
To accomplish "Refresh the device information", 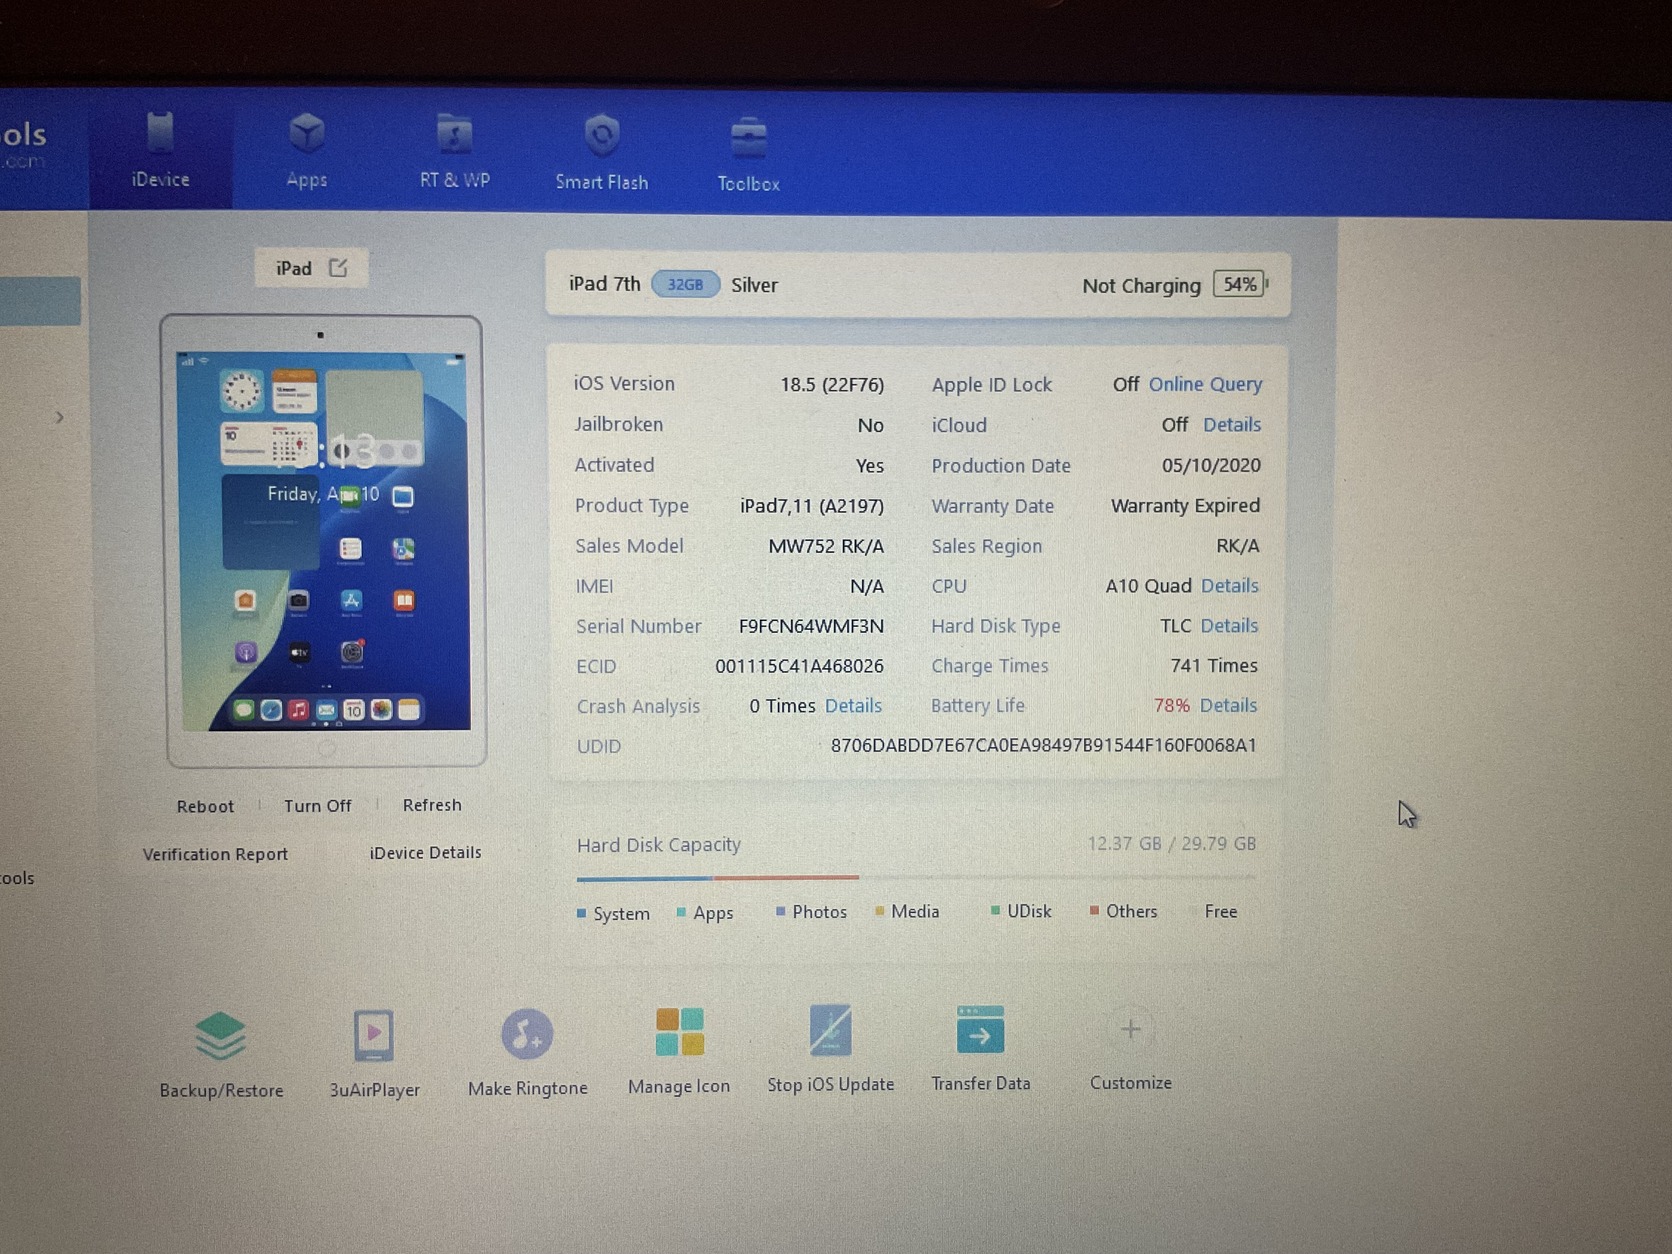I will tap(432, 804).
